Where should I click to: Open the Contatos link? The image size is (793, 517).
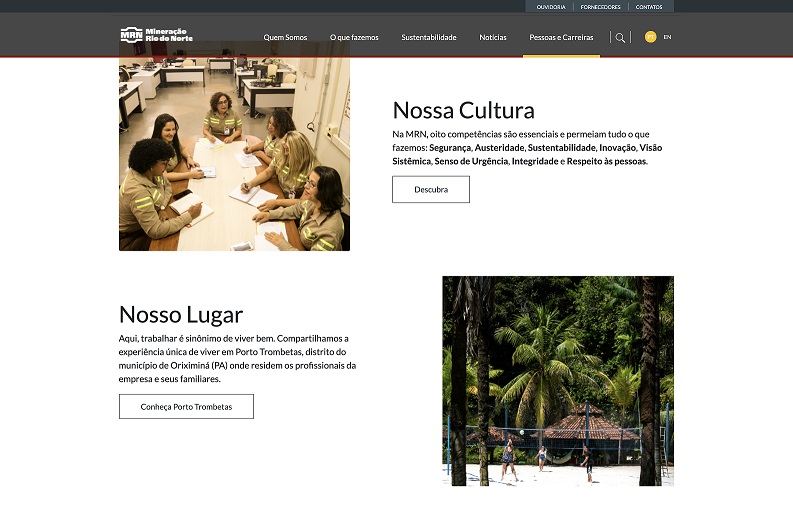[649, 7]
